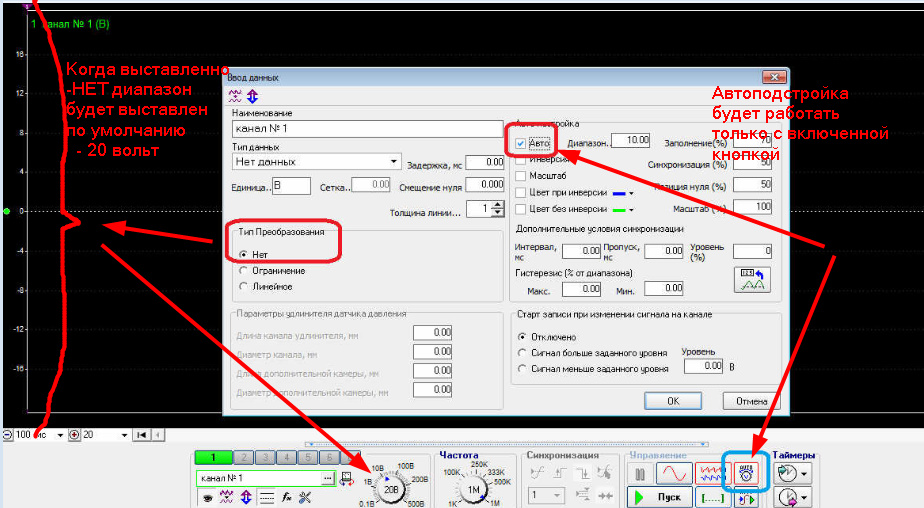Click the green bracket range button
This screenshot has height=508, width=924.
[x=712, y=497]
